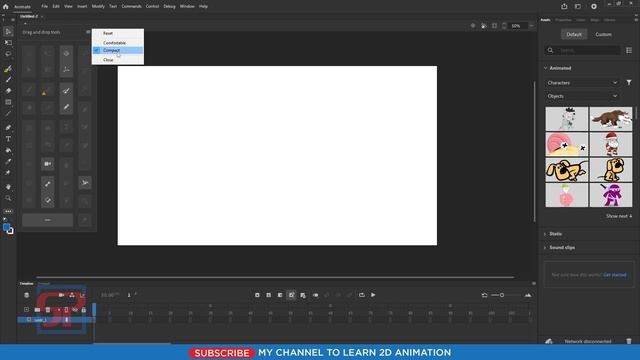This screenshot has width=640, height=360.
Task: Click the purple ninja asset thumbnail
Action: [611, 195]
